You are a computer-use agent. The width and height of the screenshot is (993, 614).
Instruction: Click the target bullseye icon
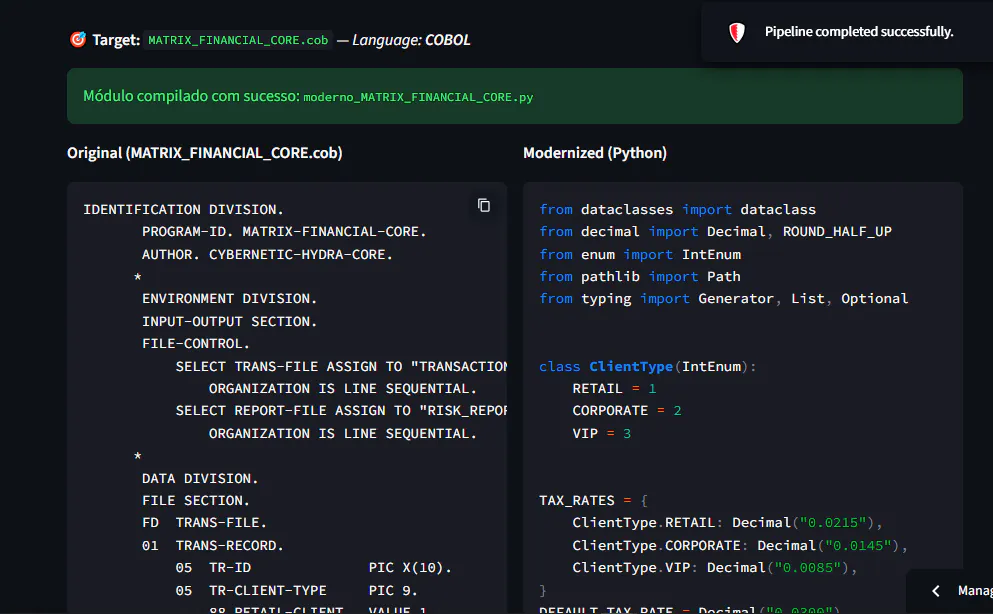[77, 39]
